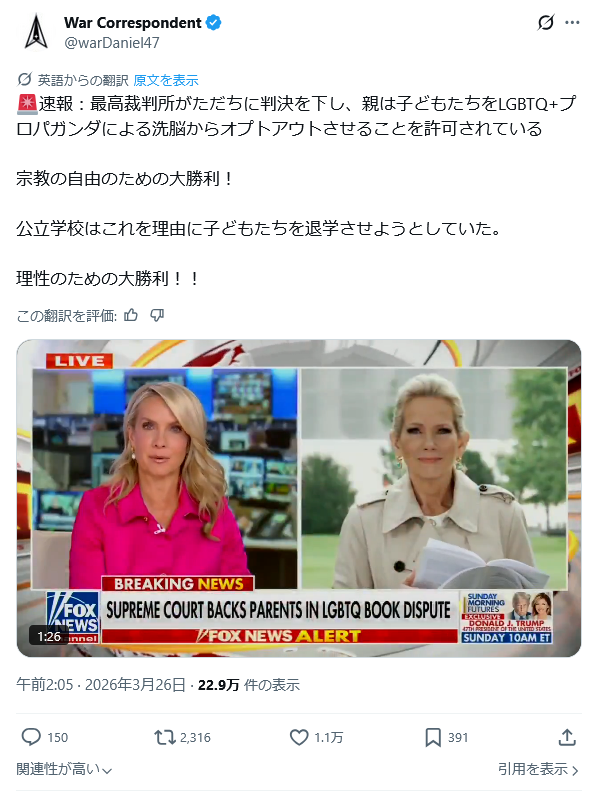Image resolution: width=598 pixels, height=791 pixels.
Task: Expand the 関連性が高い sort dropdown
Action: [x=64, y=769]
